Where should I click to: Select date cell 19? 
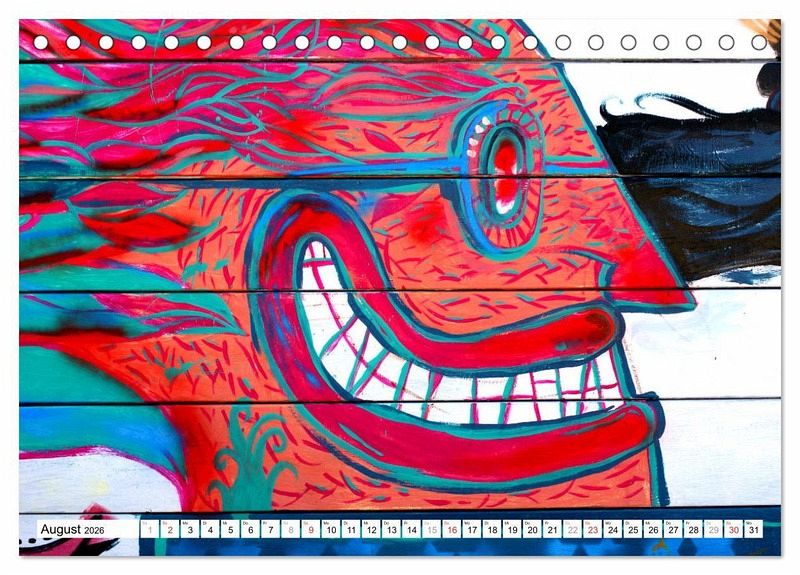tap(512, 529)
